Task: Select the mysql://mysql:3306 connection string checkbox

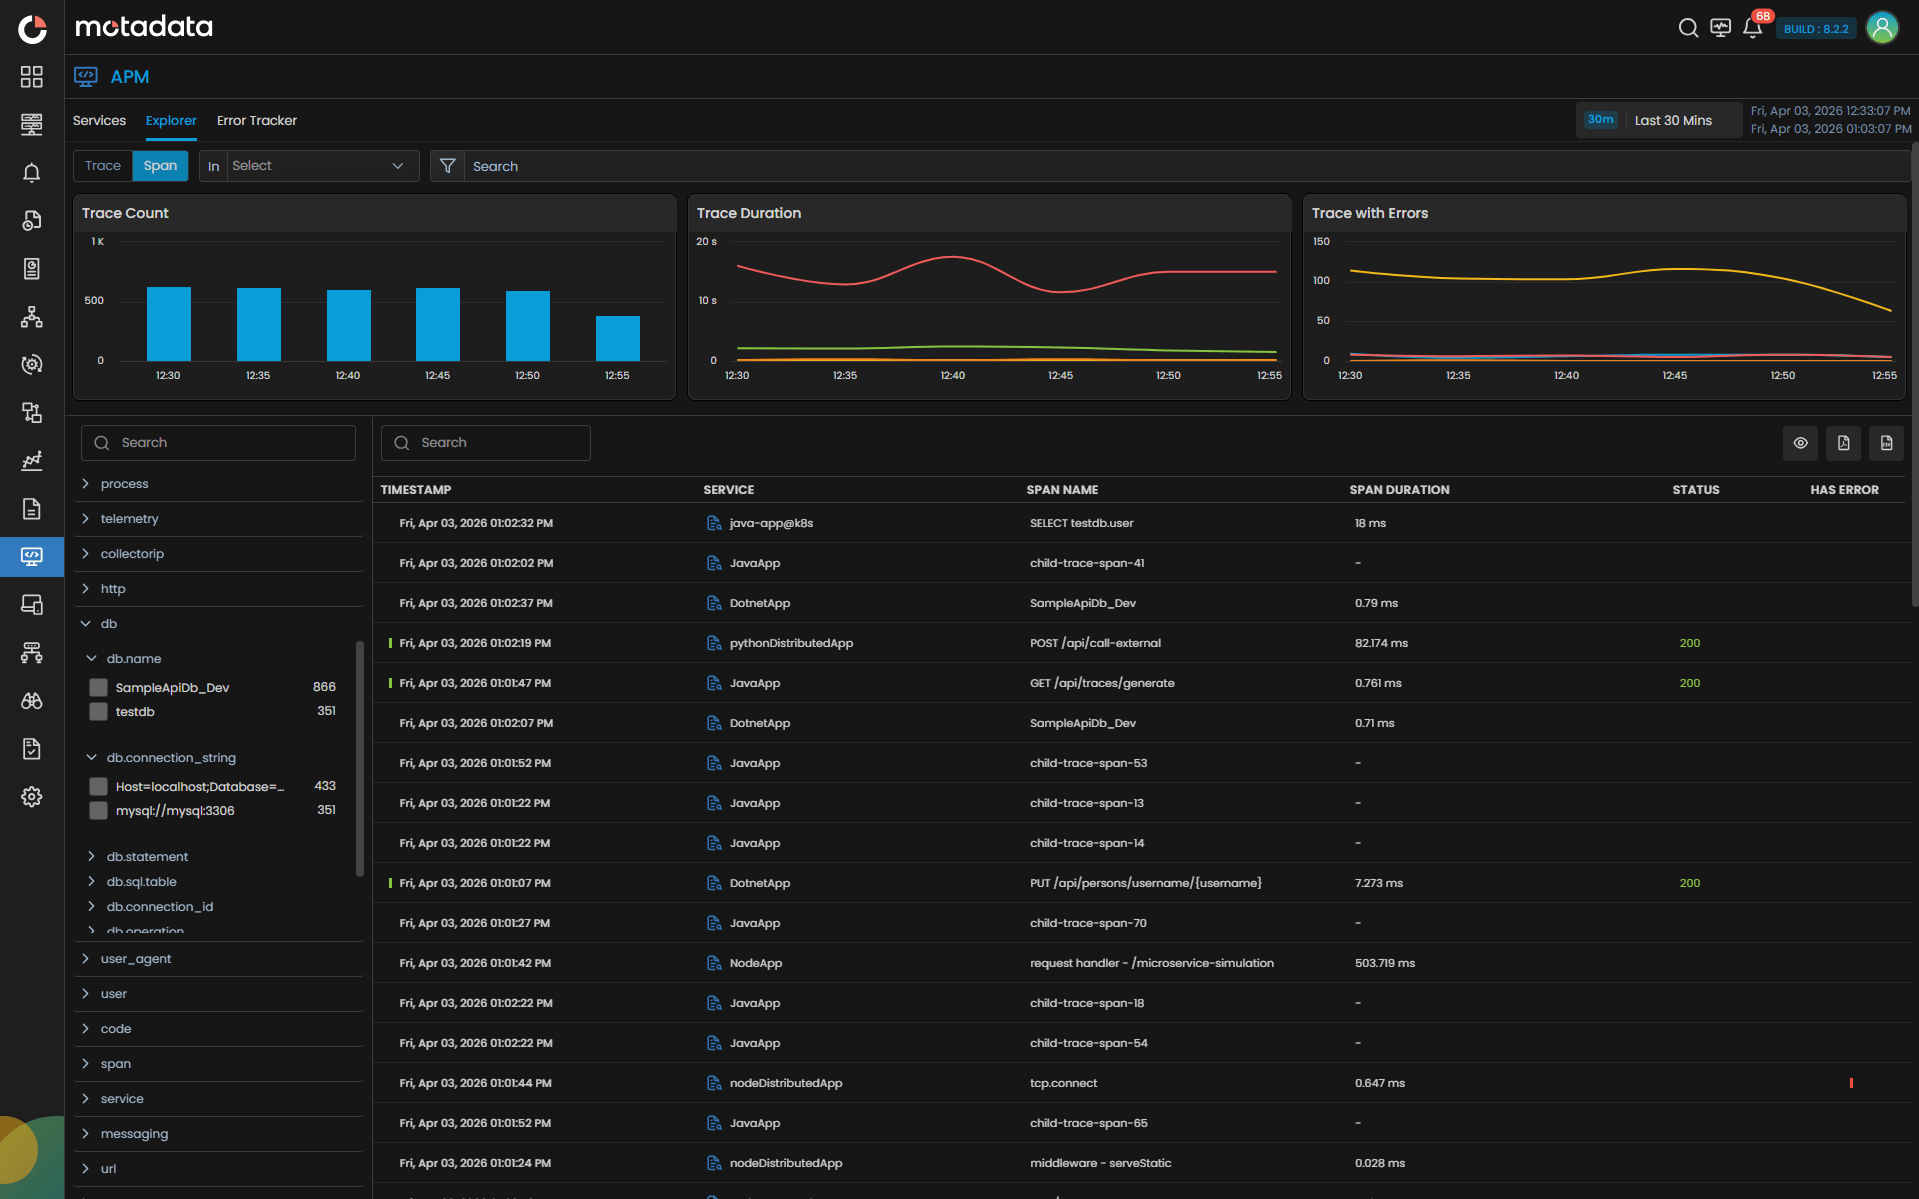Action: [x=97, y=810]
